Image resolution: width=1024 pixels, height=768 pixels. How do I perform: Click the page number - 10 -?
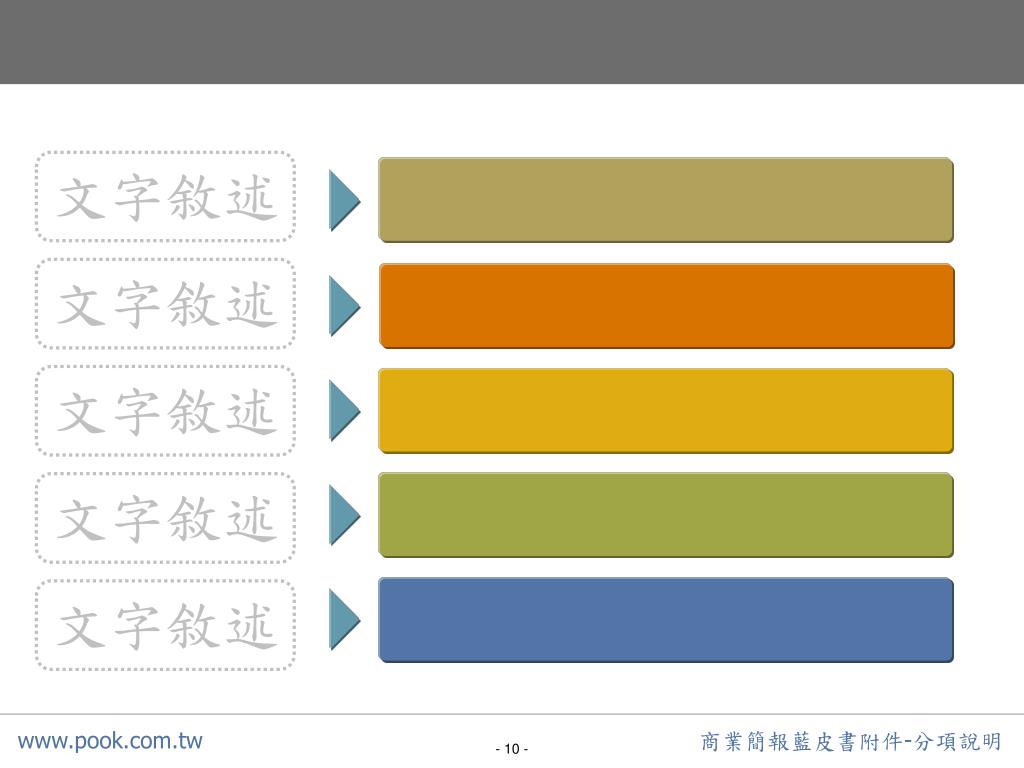tap(512, 749)
